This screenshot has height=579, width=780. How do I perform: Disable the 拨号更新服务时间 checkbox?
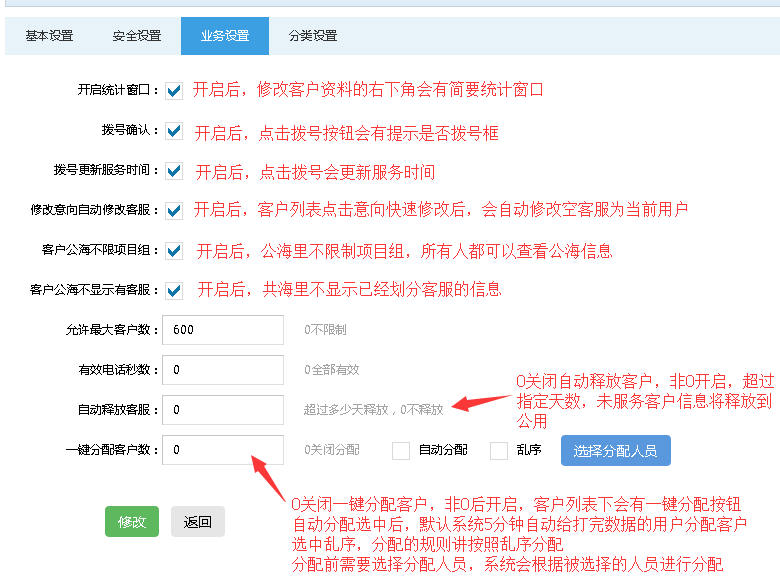(174, 171)
